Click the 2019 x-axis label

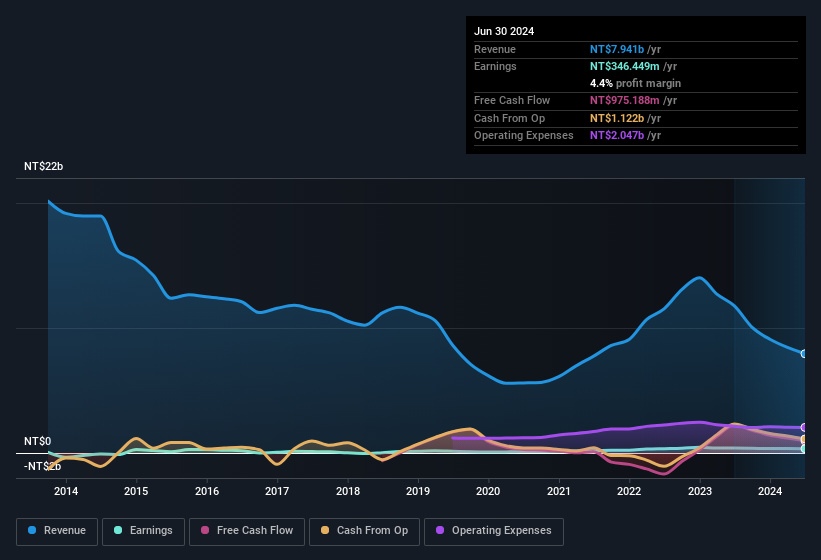point(418,491)
